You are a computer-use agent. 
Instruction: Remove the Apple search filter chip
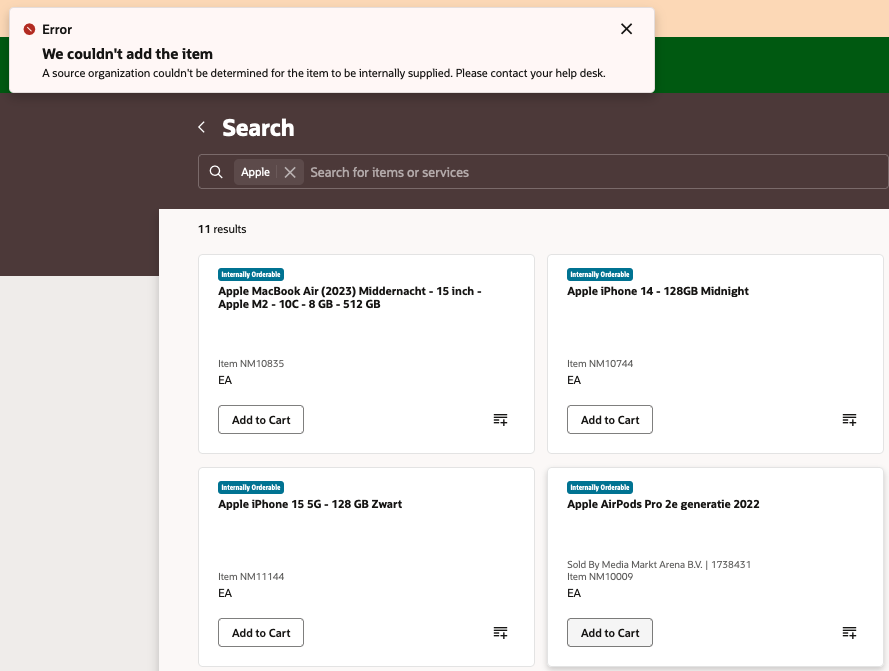tap(289, 171)
